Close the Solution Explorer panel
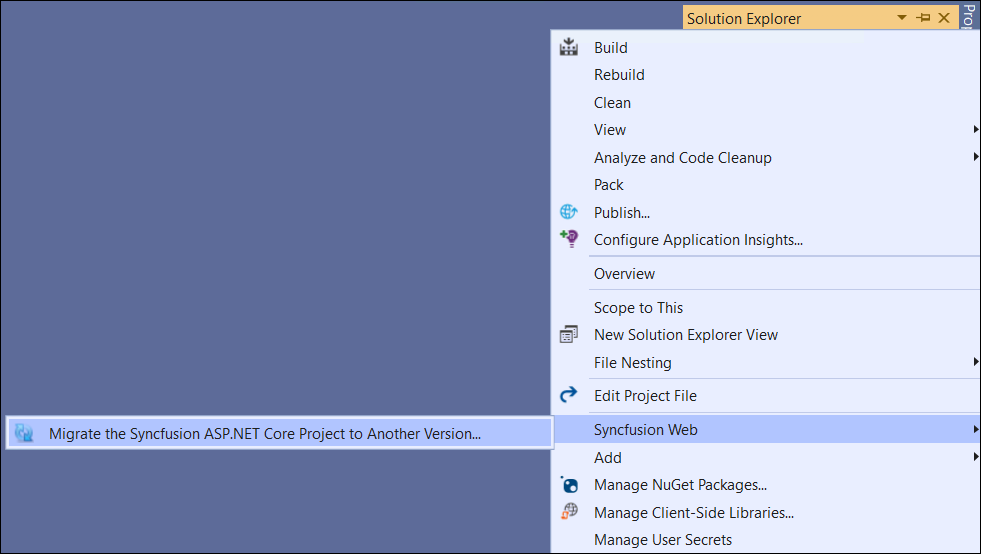This screenshot has width=981, height=554. point(944,18)
